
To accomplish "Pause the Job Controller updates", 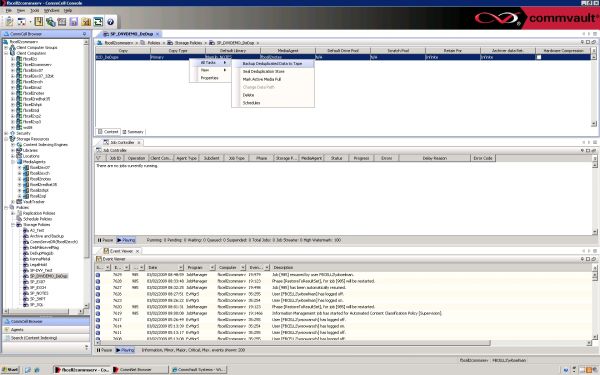I will (105, 240).
